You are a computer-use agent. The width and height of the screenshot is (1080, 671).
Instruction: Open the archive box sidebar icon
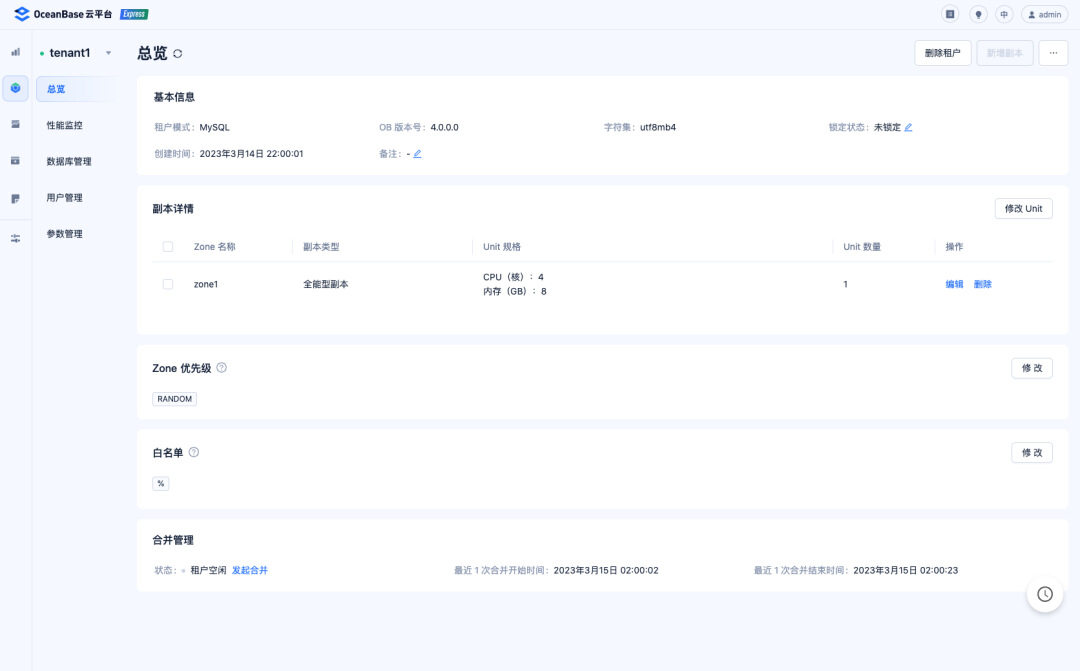[x=15, y=161]
